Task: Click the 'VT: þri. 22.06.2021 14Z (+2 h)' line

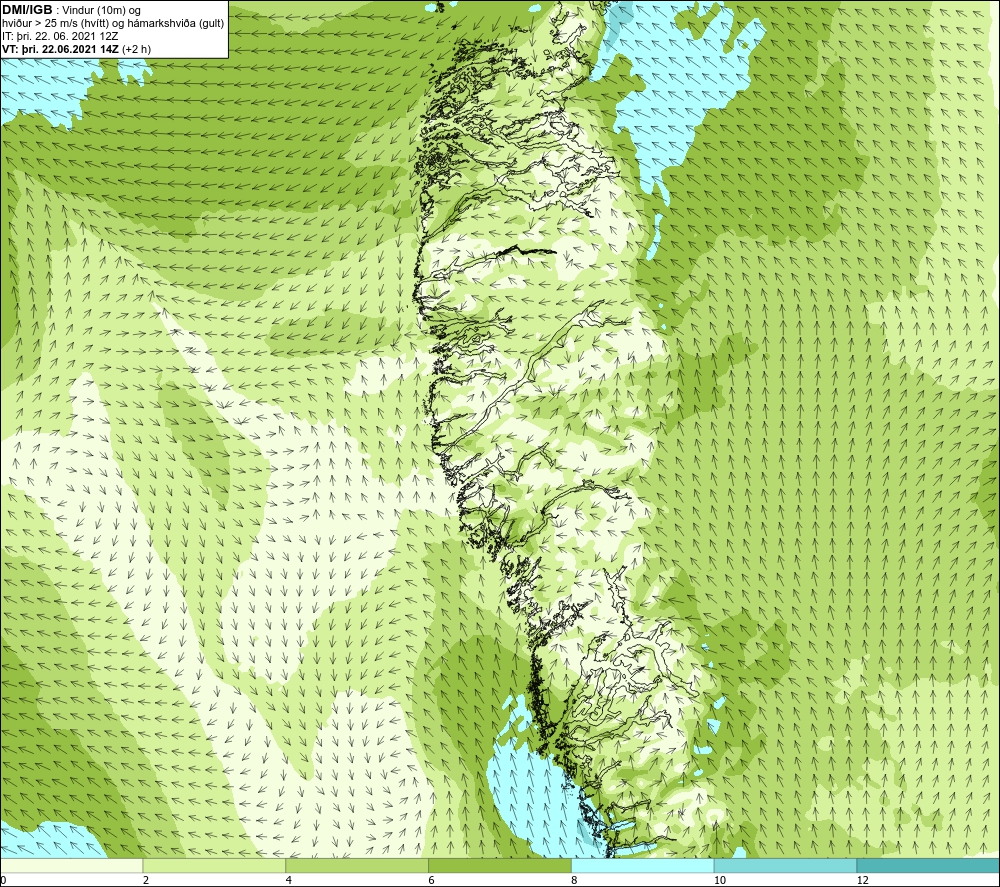Action: tap(77, 49)
